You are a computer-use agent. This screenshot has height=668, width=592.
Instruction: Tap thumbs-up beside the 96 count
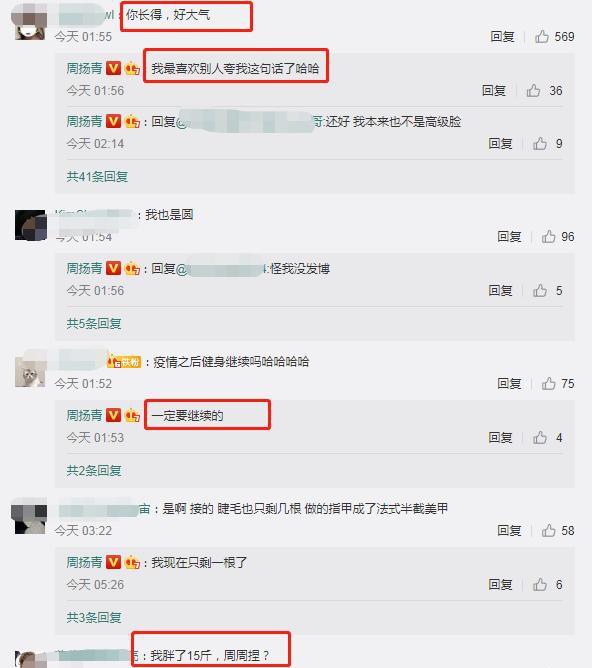549,236
